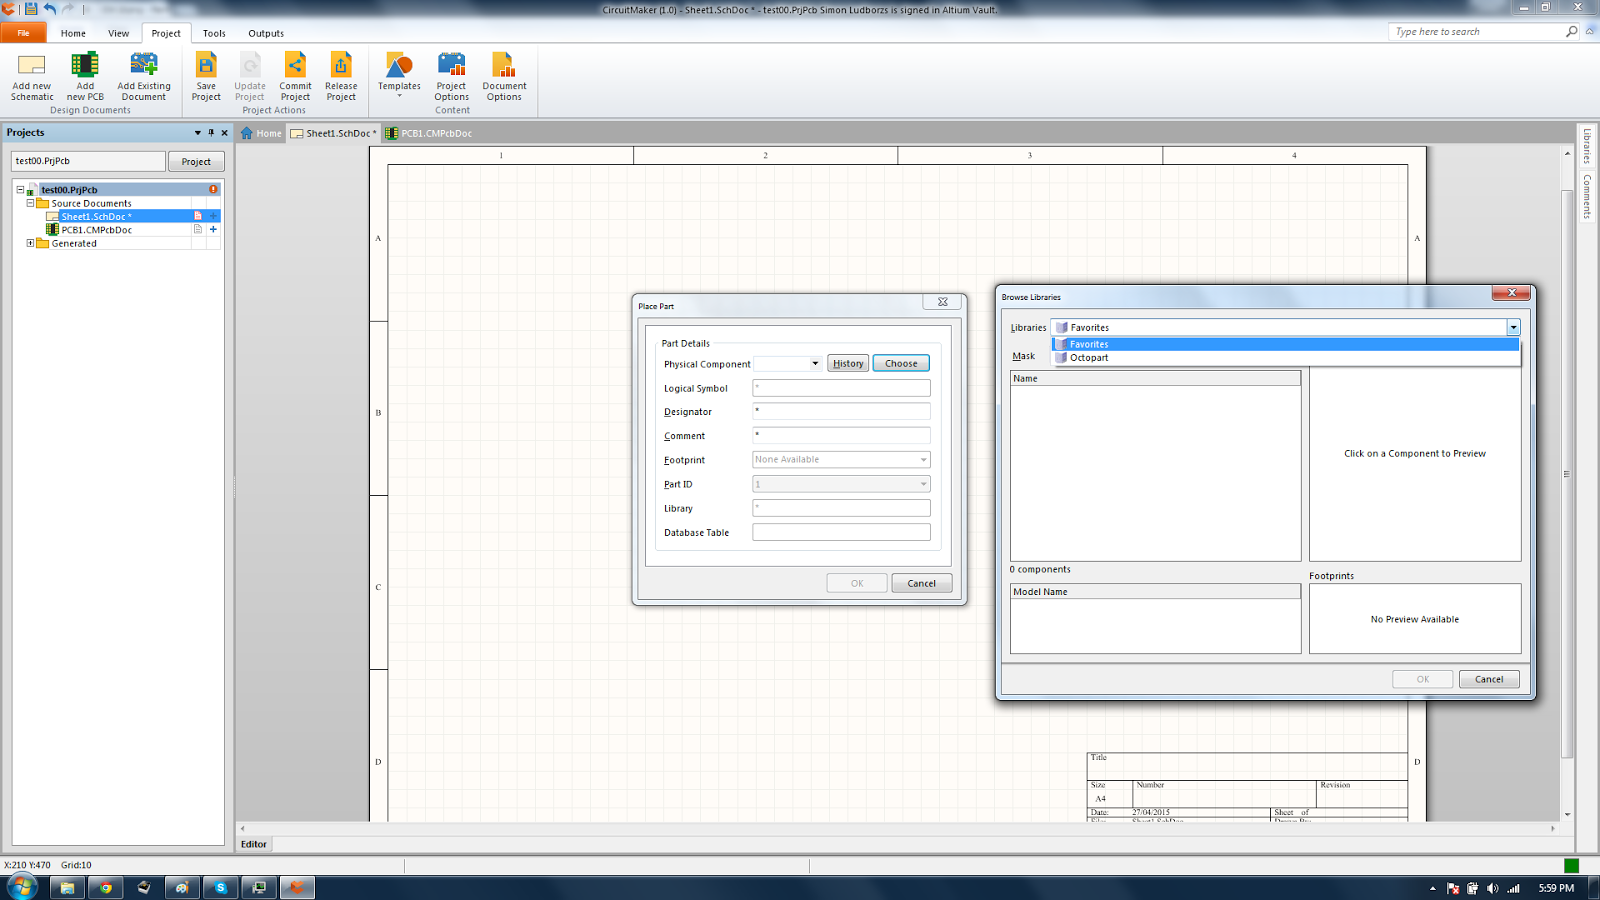Click the Project button in the Projects panel
Viewport: 1600px width, 900px height.
pyautogui.click(x=196, y=161)
